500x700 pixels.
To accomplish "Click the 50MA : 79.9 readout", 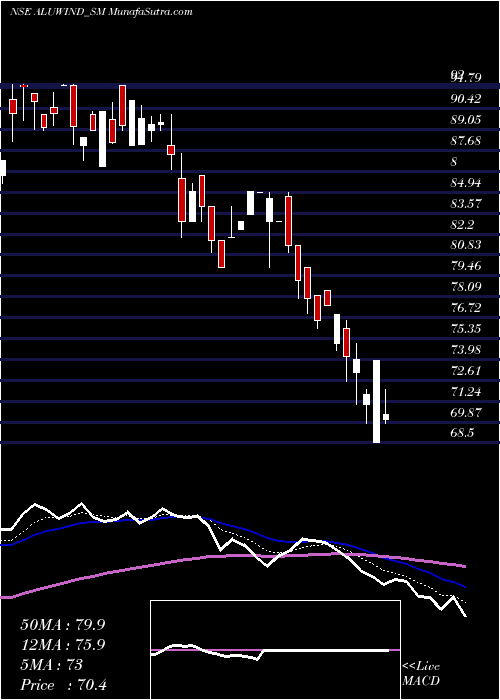I will (x=63, y=625).
